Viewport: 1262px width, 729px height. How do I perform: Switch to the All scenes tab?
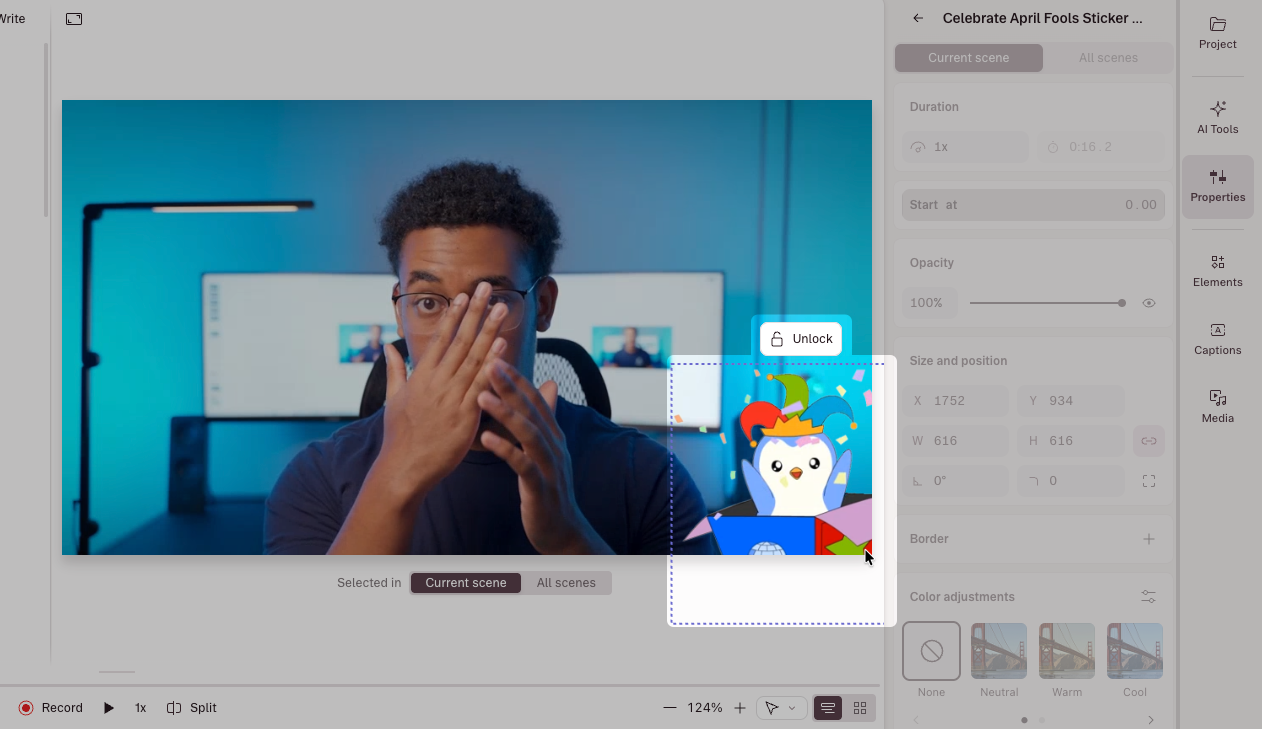pos(1108,57)
